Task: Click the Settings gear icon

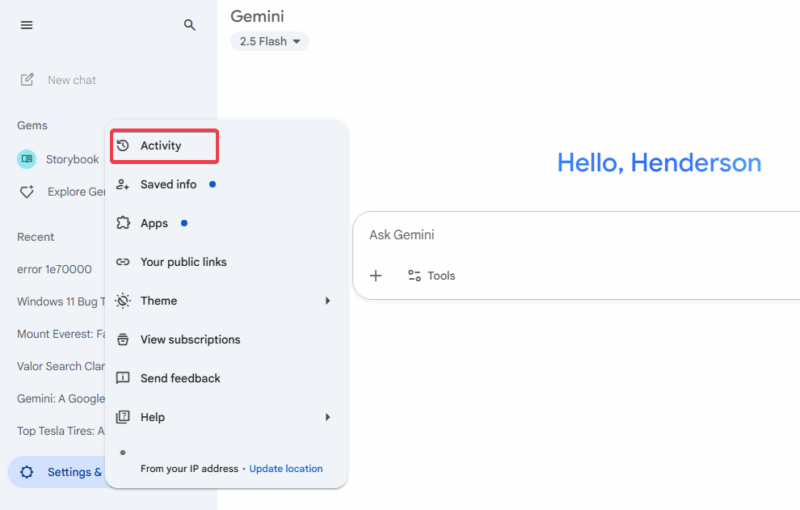Action: [27, 472]
